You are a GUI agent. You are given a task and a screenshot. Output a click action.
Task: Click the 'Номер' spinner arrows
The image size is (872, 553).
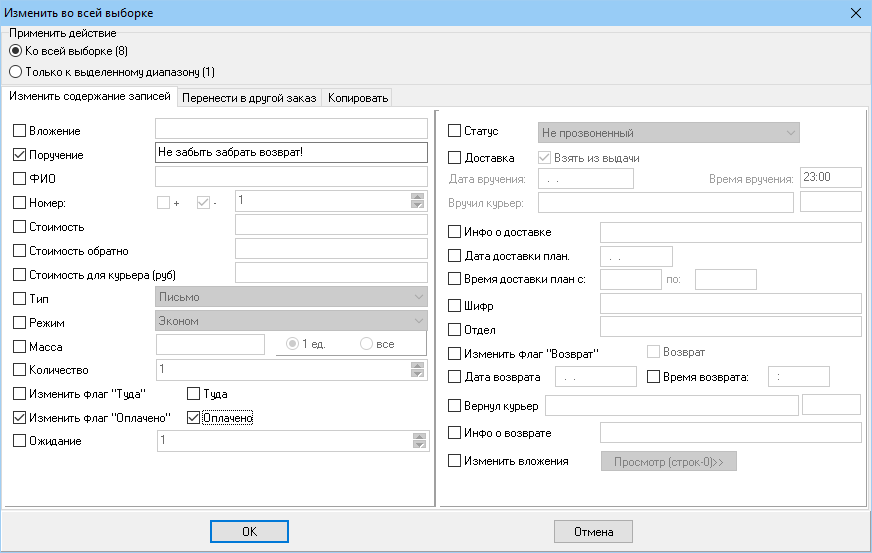pos(417,200)
